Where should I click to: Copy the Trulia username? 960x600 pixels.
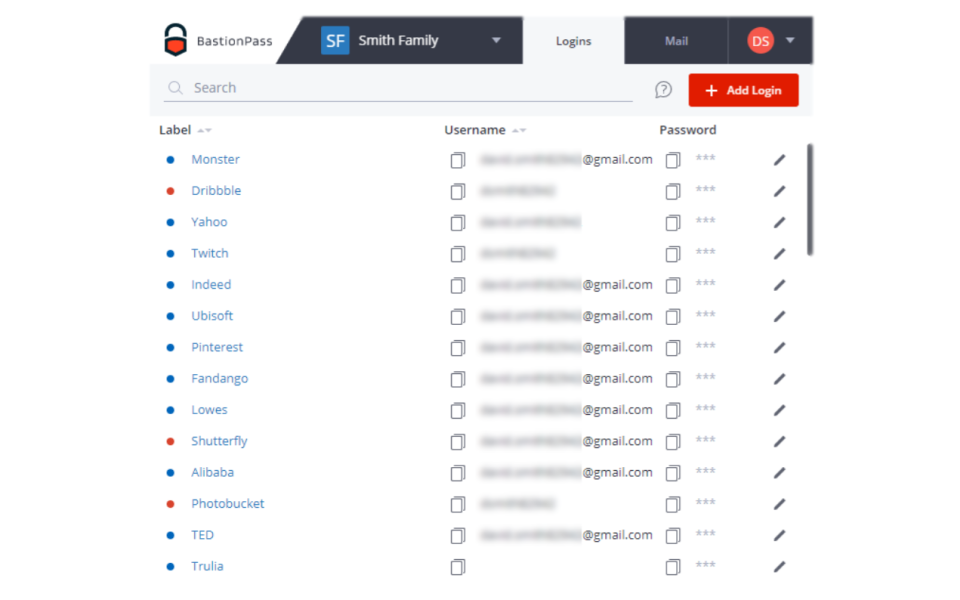tap(457, 567)
